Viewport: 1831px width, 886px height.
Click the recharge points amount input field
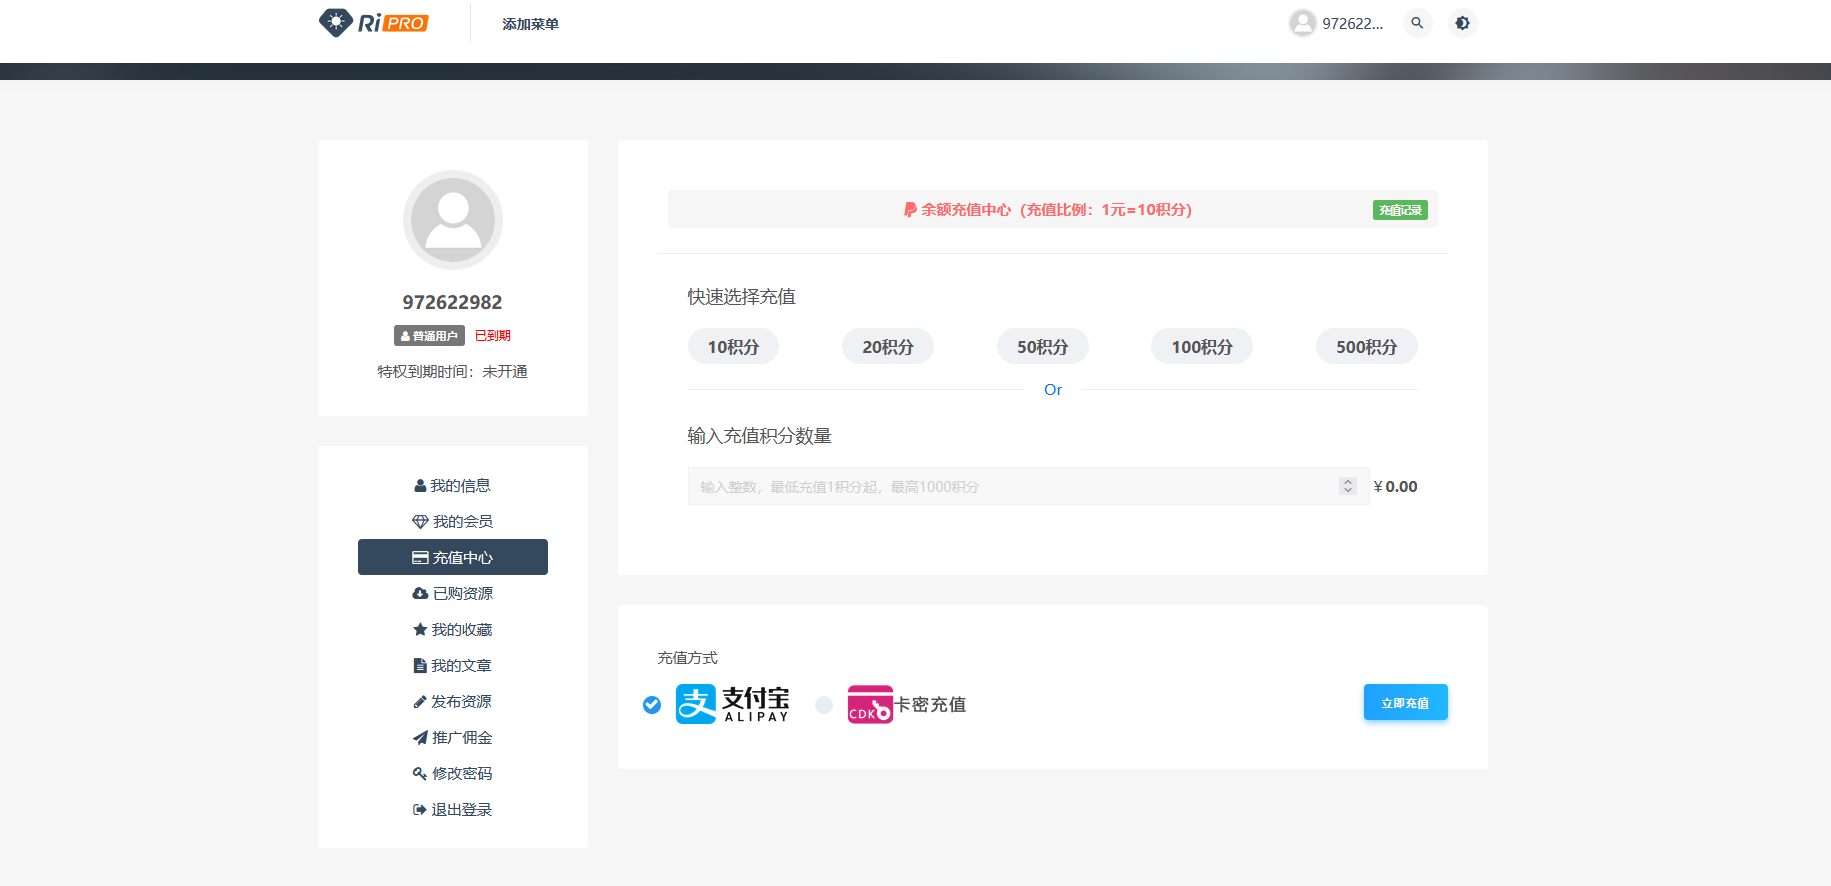pos(1010,487)
